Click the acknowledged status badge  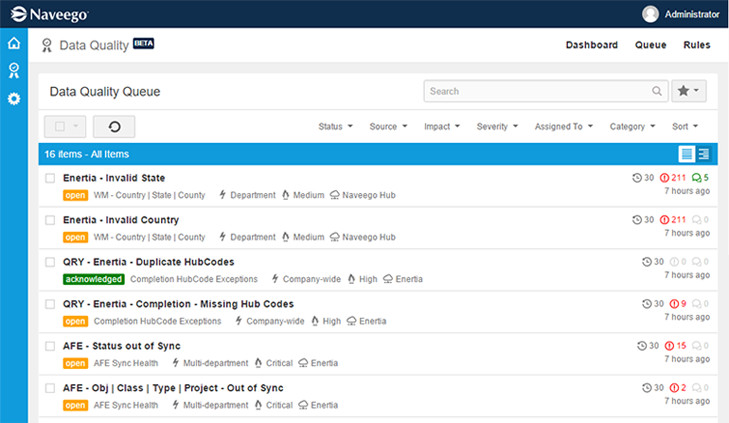(93, 279)
